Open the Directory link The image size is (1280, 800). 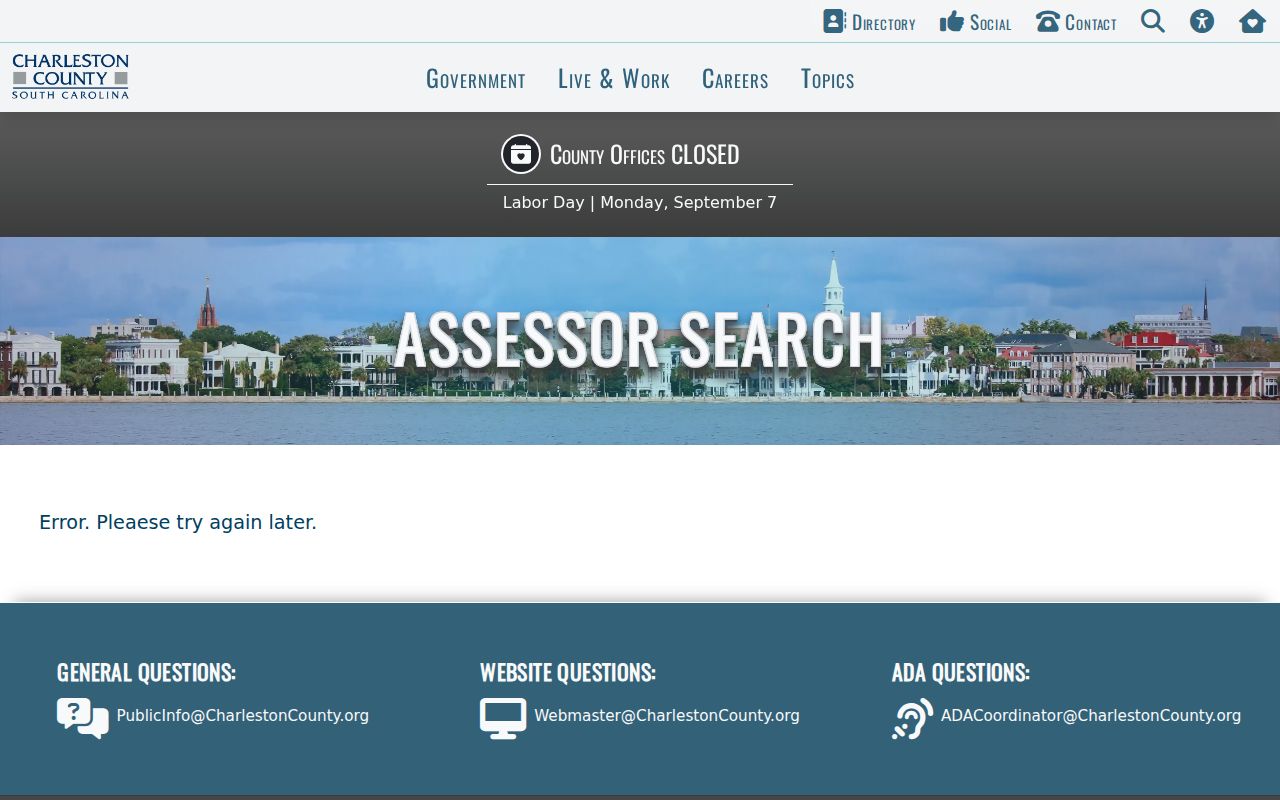pos(884,22)
